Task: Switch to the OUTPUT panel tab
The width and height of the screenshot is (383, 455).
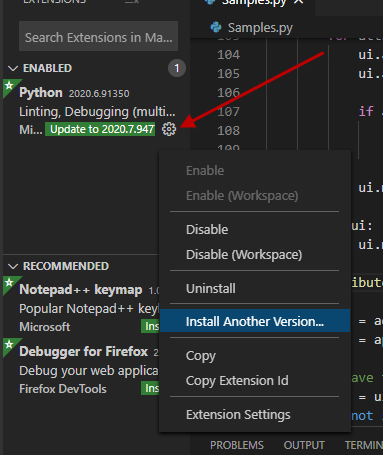Action: tap(304, 445)
